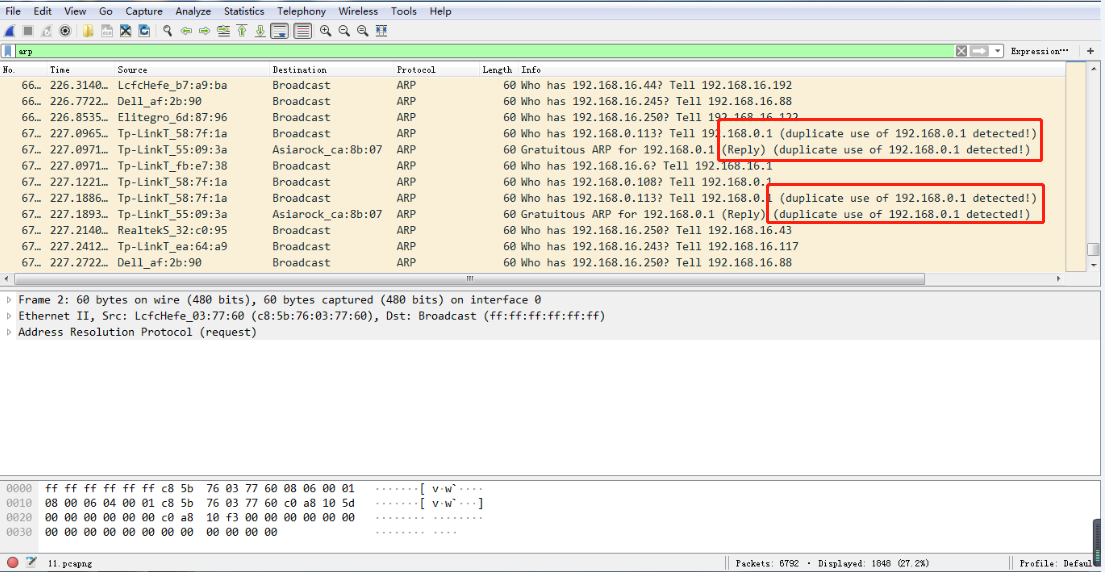Click the find packet magnifier icon
This screenshot has width=1105, height=572.
[x=168, y=31]
